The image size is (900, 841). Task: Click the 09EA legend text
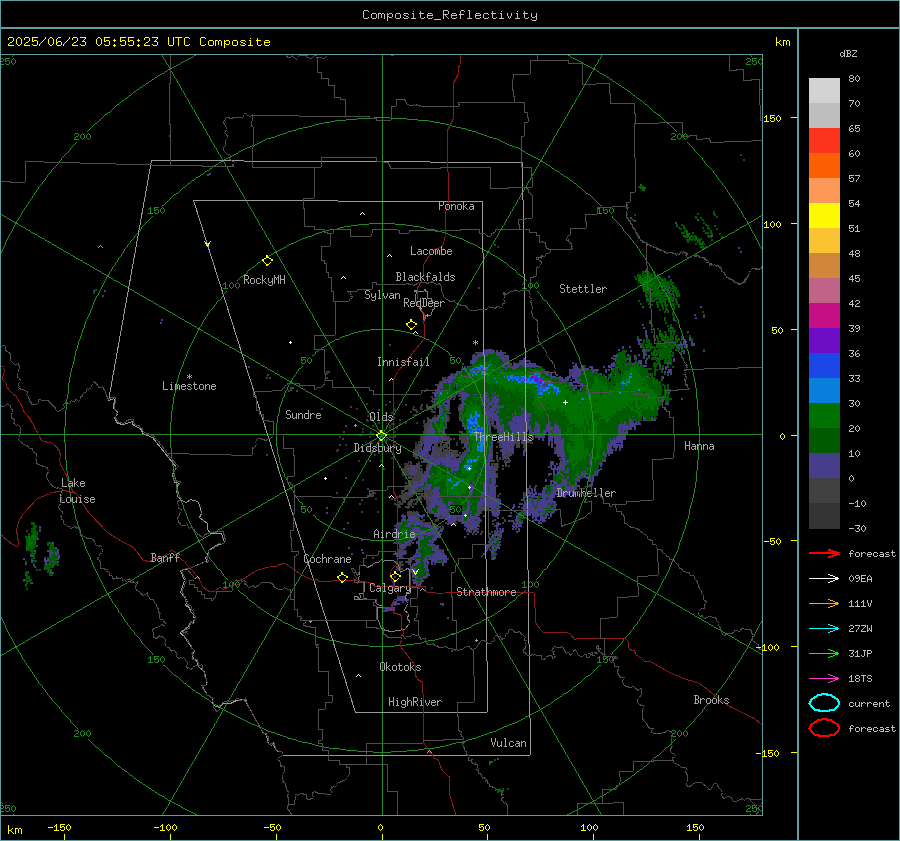(860, 579)
